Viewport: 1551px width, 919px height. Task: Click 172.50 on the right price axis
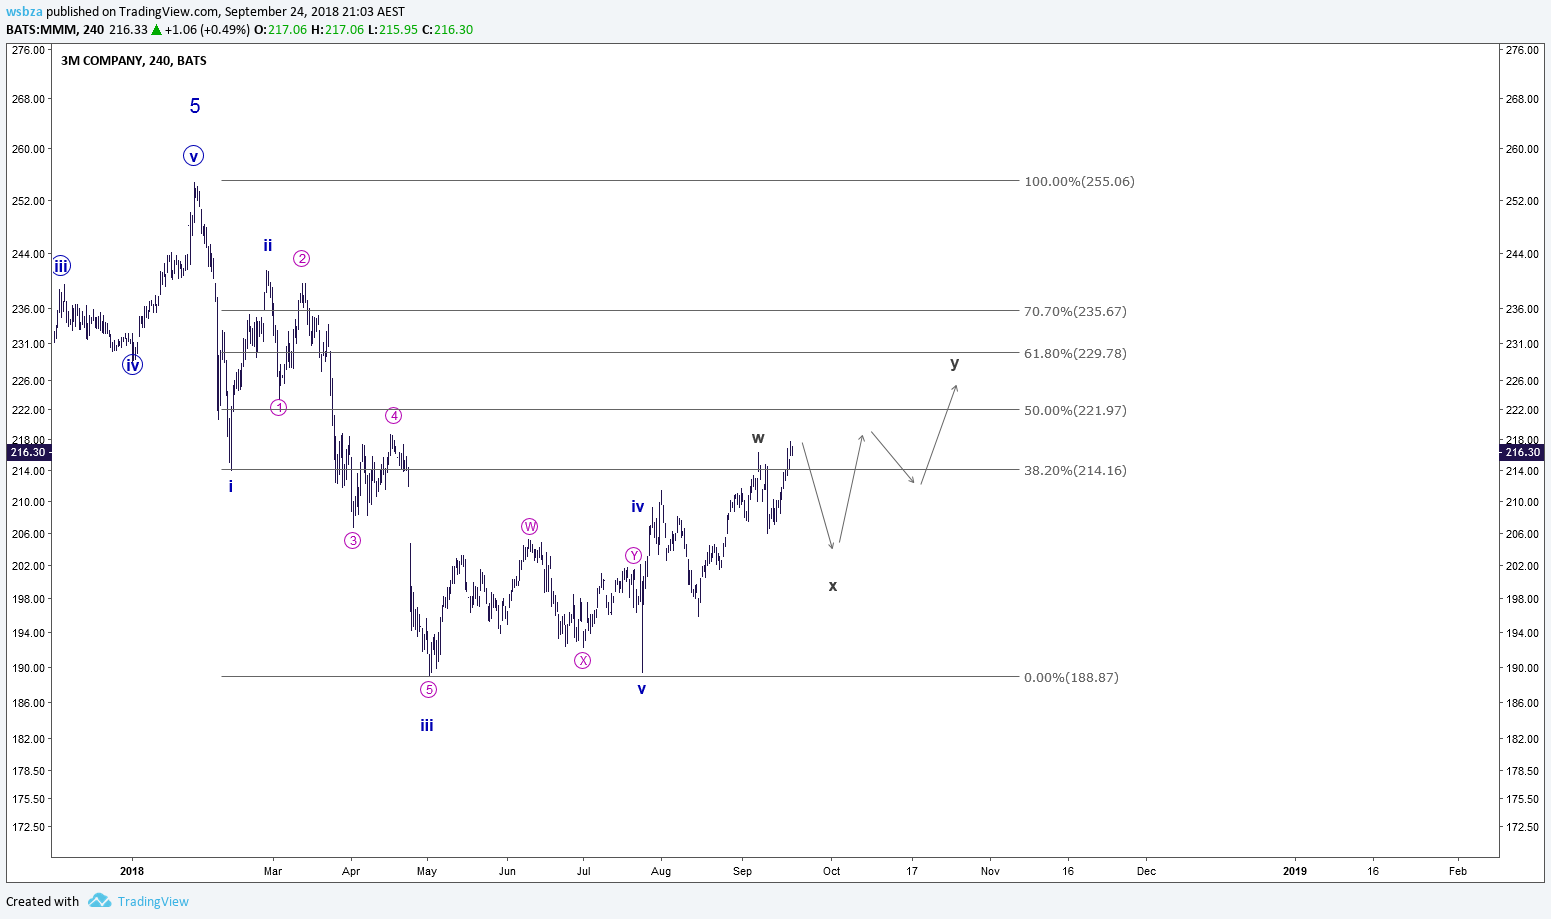[x=1523, y=827]
